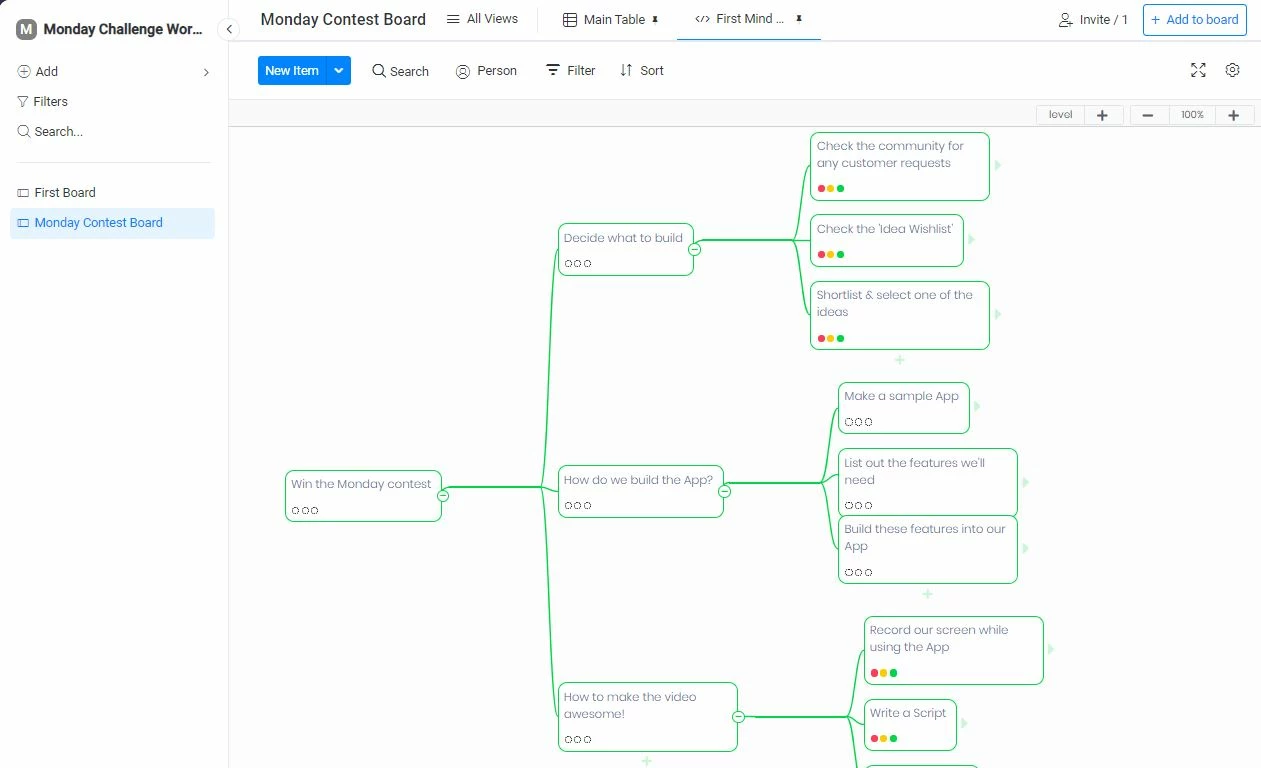Add node below Build these features node
The height and width of the screenshot is (768, 1261).
coord(927,594)
